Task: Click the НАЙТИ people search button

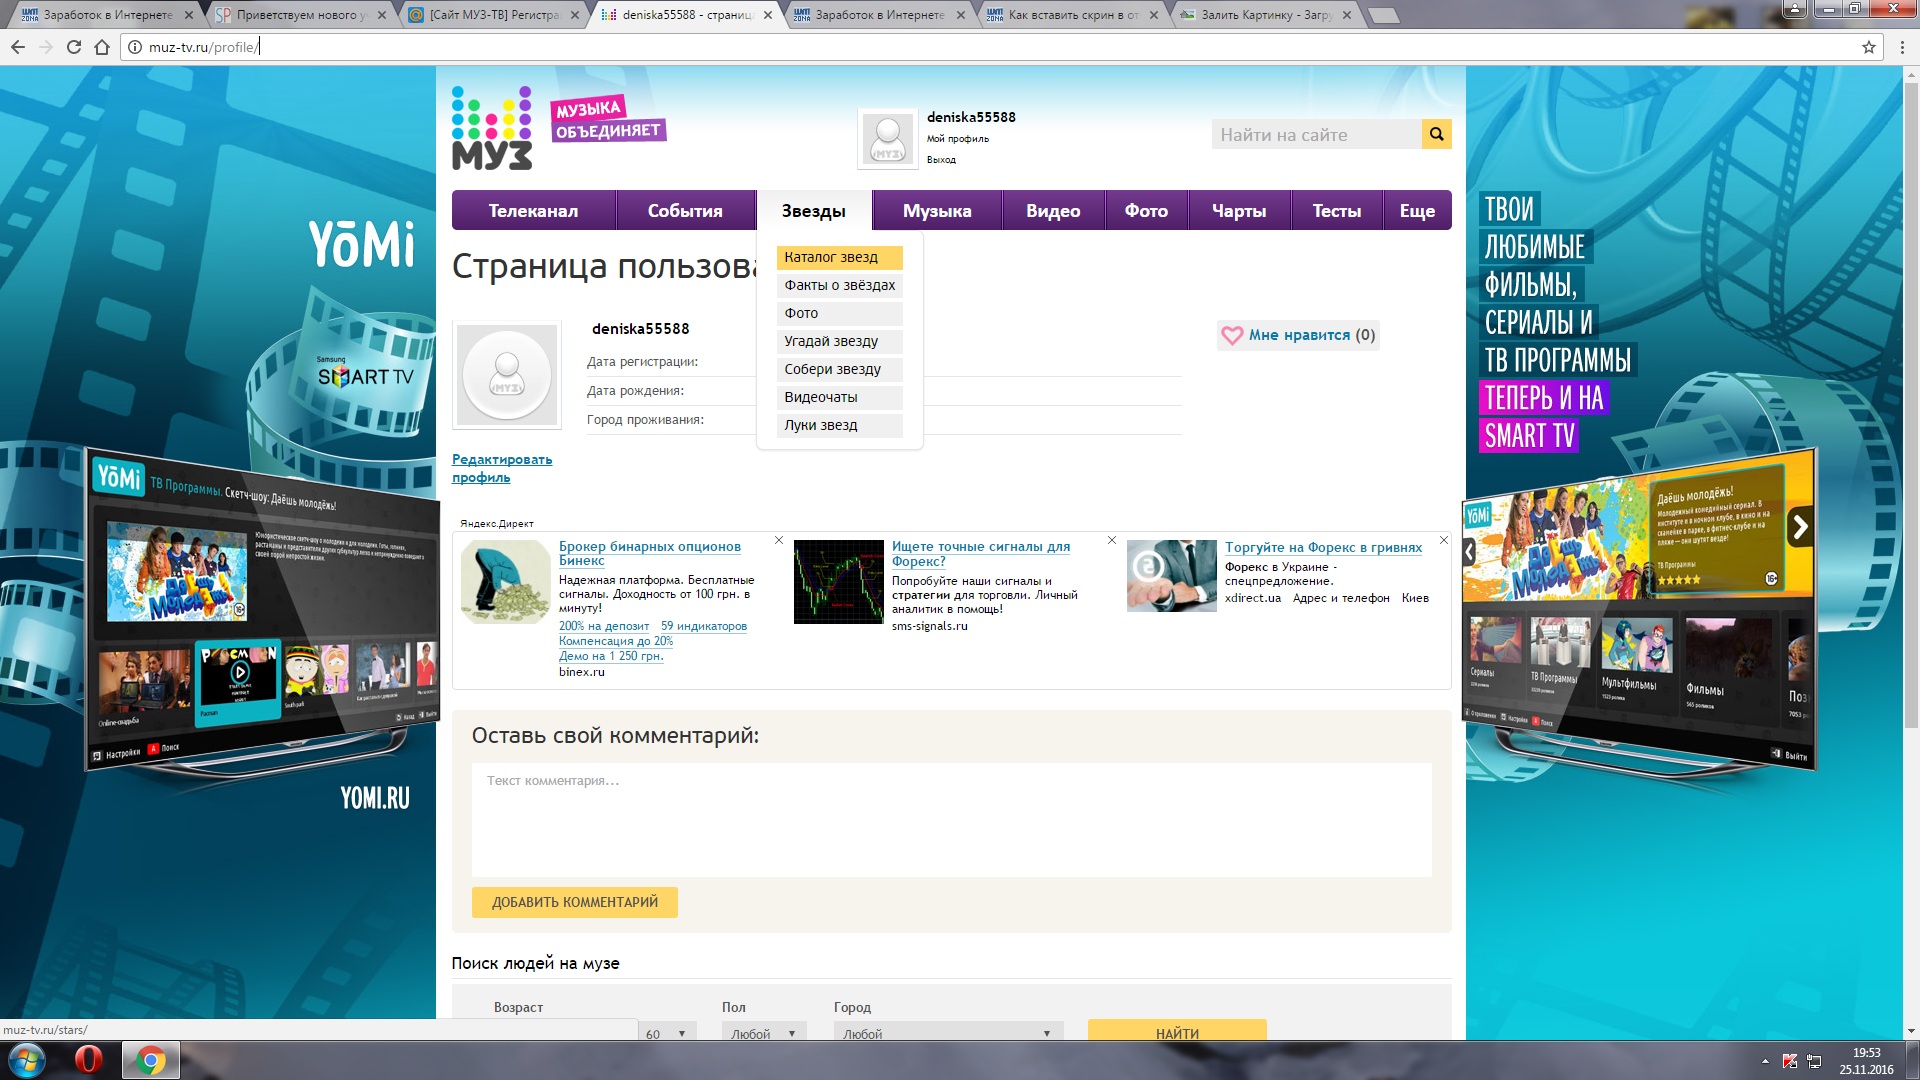Action: (x=1177, y=1031)
